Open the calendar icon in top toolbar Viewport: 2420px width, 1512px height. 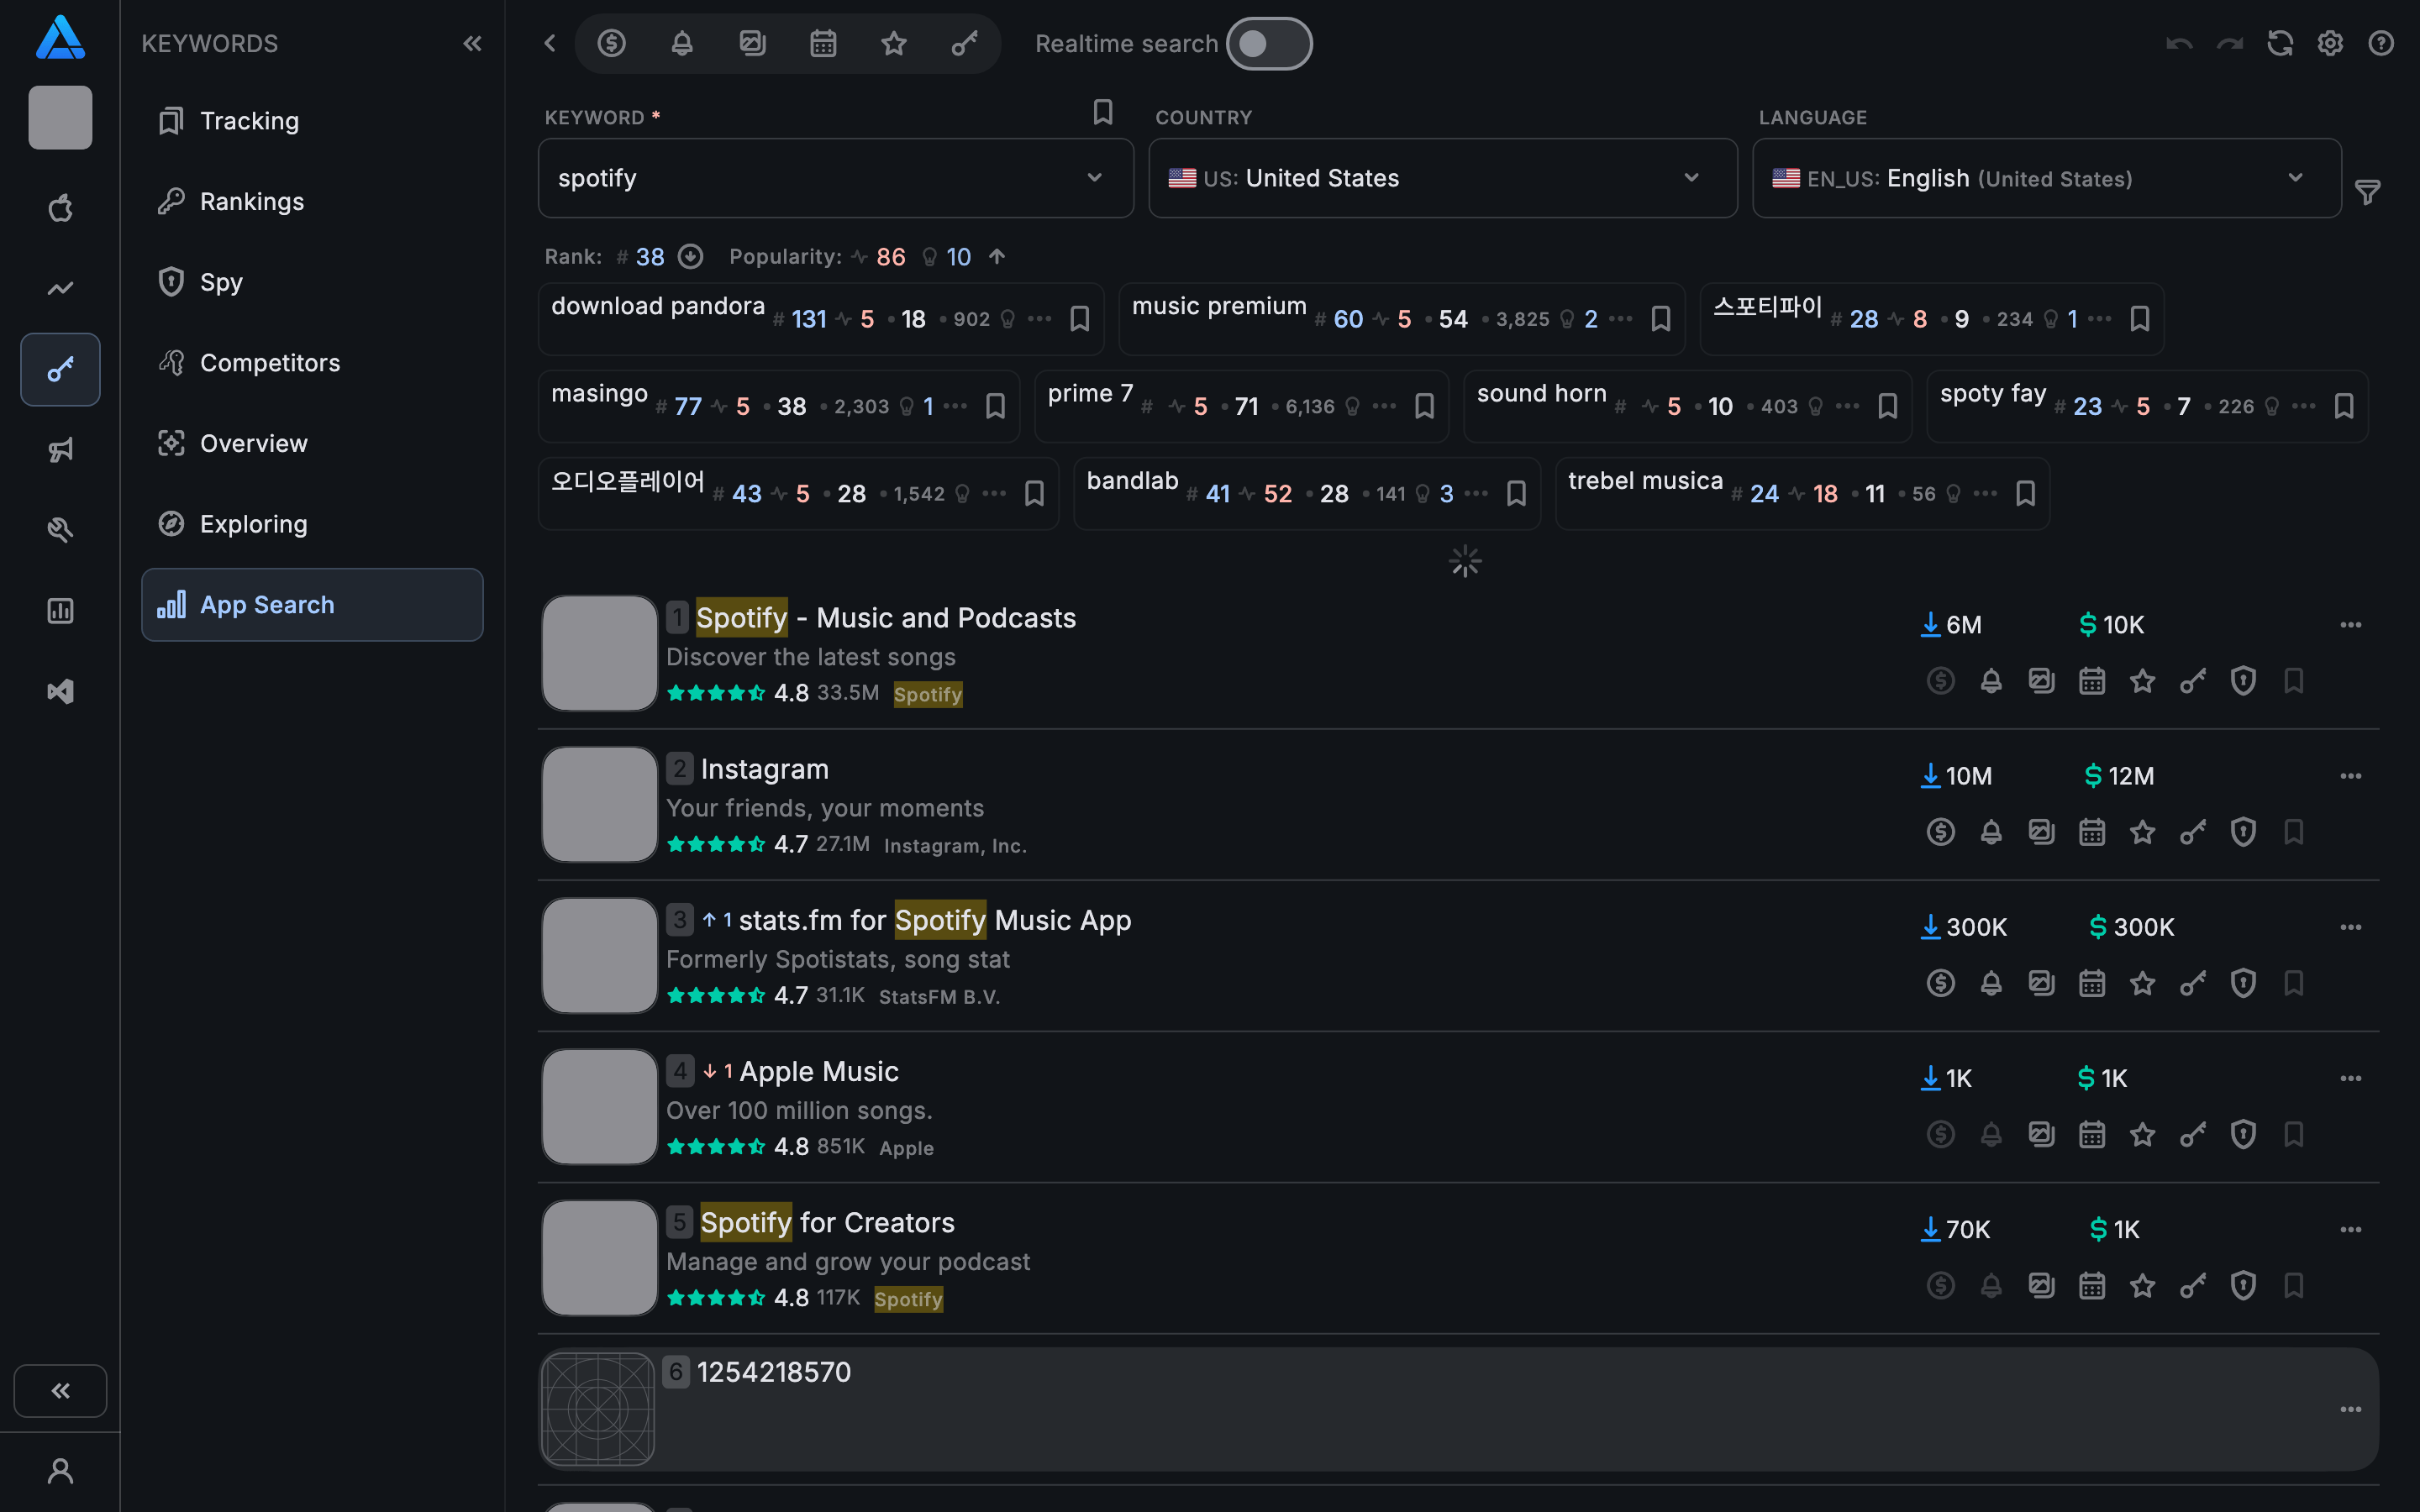pos(823,43)
